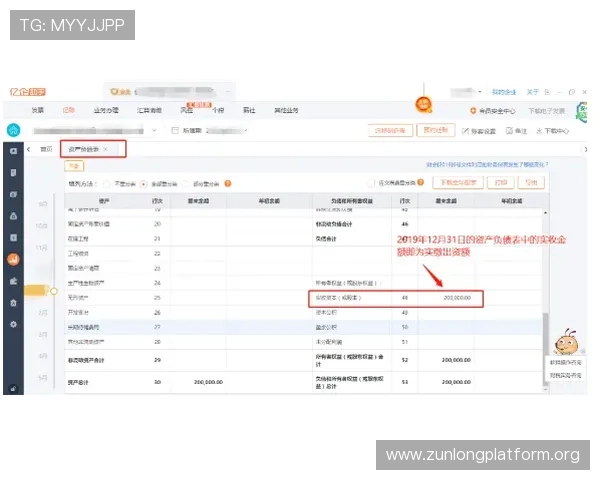Viewport: 600px width, 480px height.
Task: Click the crown member icon in title bar
Action: (x=114, y=91)
